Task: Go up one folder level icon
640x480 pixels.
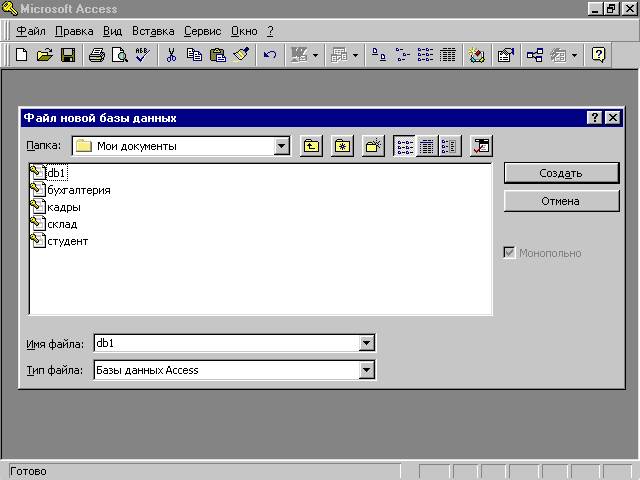Action: click(312, 146)
